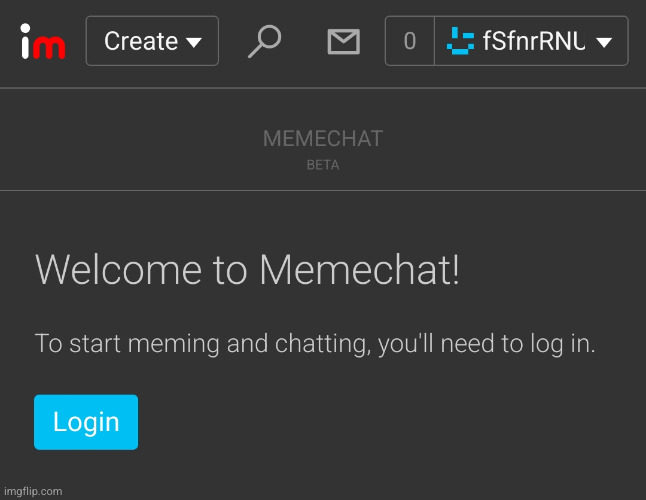The width and height of the screenshot is (646, 500).
Task: Click the magnifying glass search icon
Action: pos(264,41)
